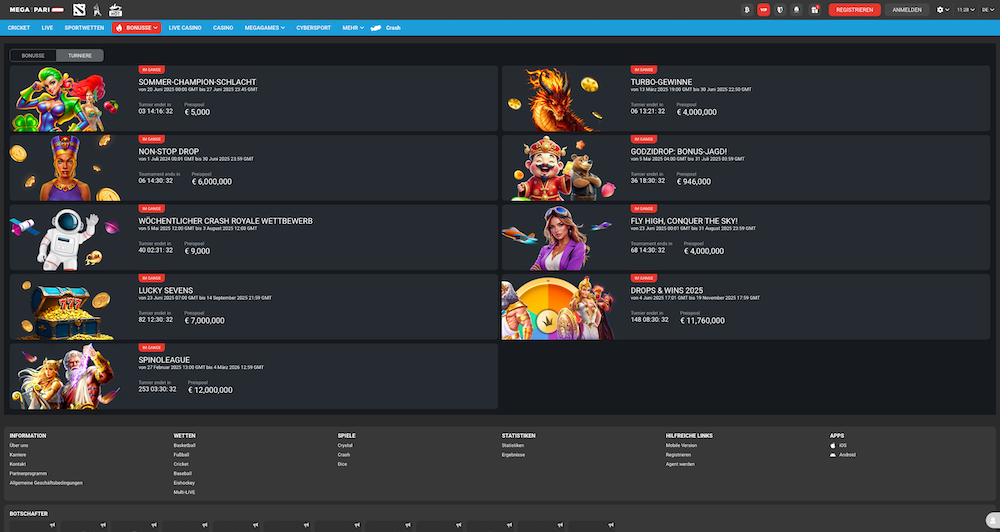The image size is (1000, 532).
Task: Open the red VIP icon
Action: (x=763, y=10)
